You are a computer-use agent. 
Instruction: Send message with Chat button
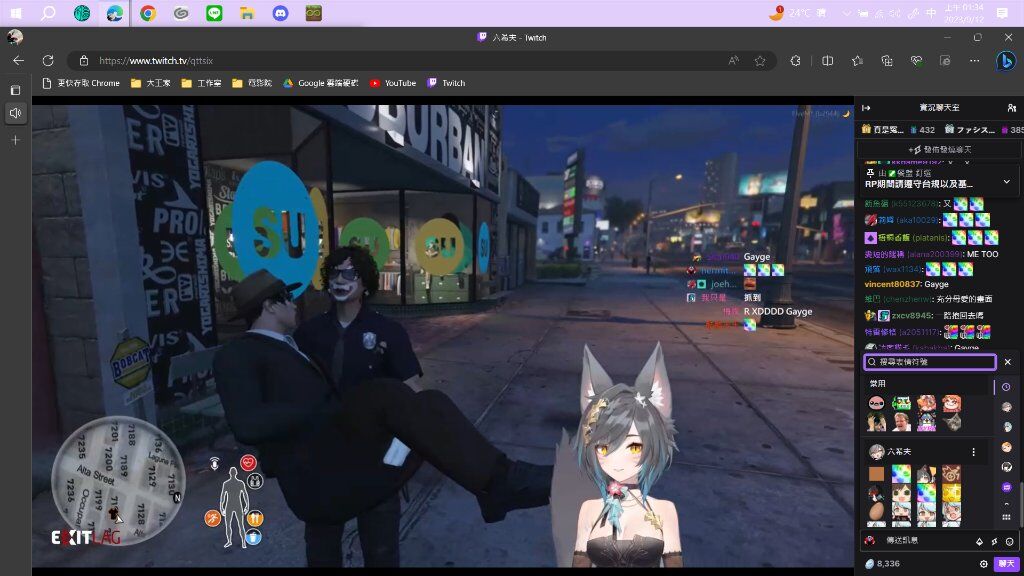(x=1006, y=564)
